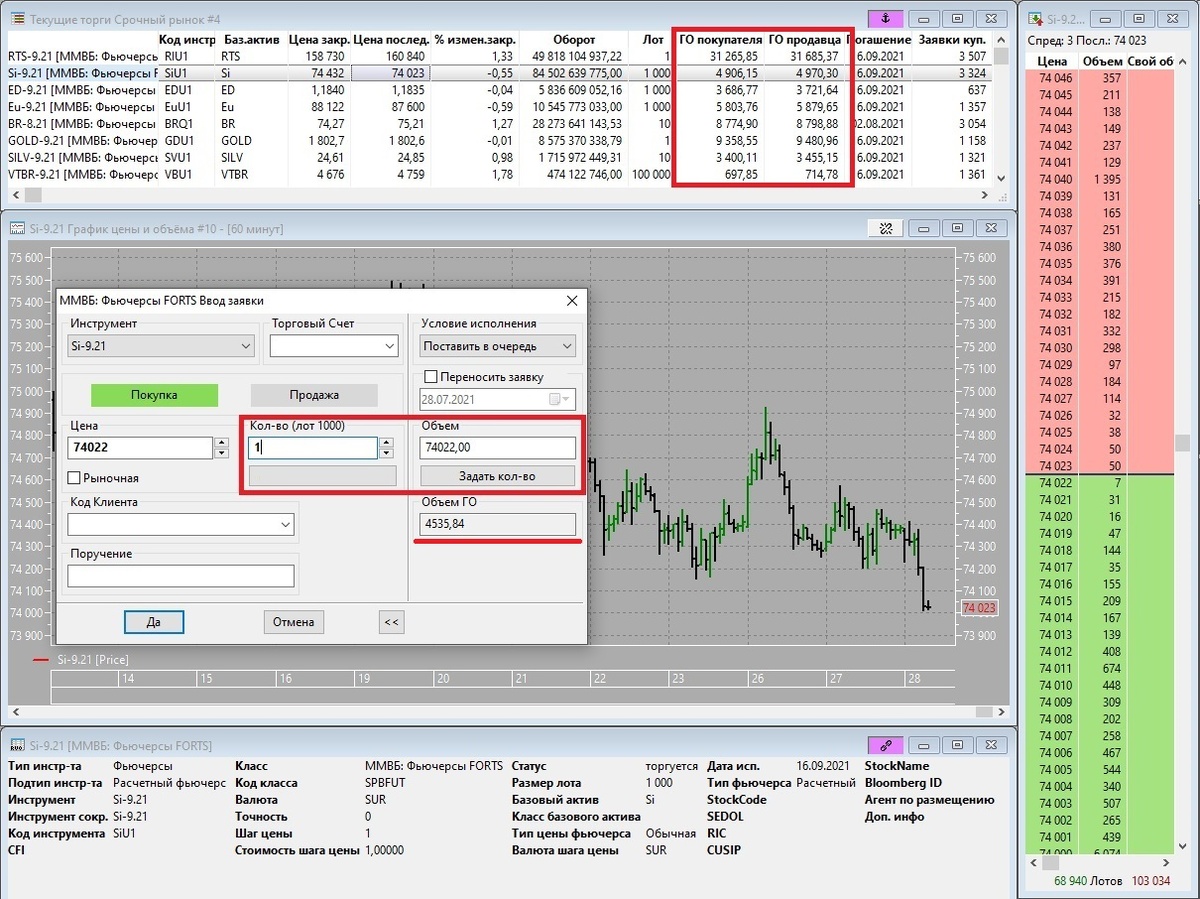Viewport: 1200px width, 899px height.
Task: Click the unlink icon in the chart window title bar
Action: tap(885, 229)
